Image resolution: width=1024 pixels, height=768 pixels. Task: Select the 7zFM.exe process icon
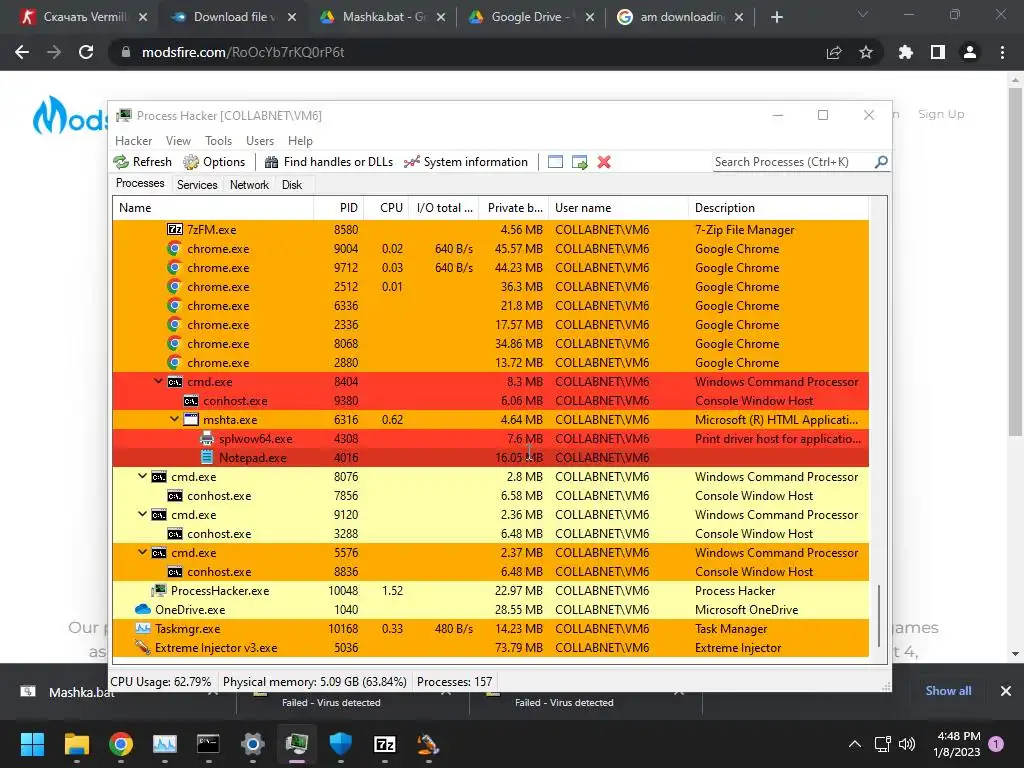pos(175,229)
